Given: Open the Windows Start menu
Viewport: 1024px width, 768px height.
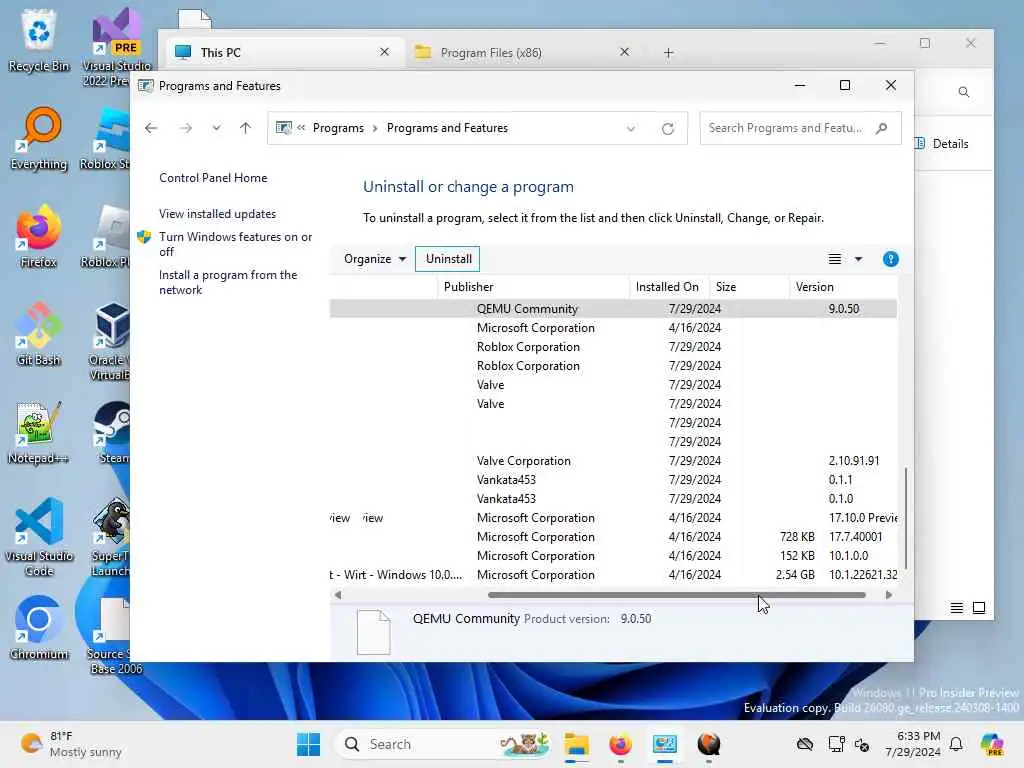Looking at the screenshot, I should click(308, 744).
